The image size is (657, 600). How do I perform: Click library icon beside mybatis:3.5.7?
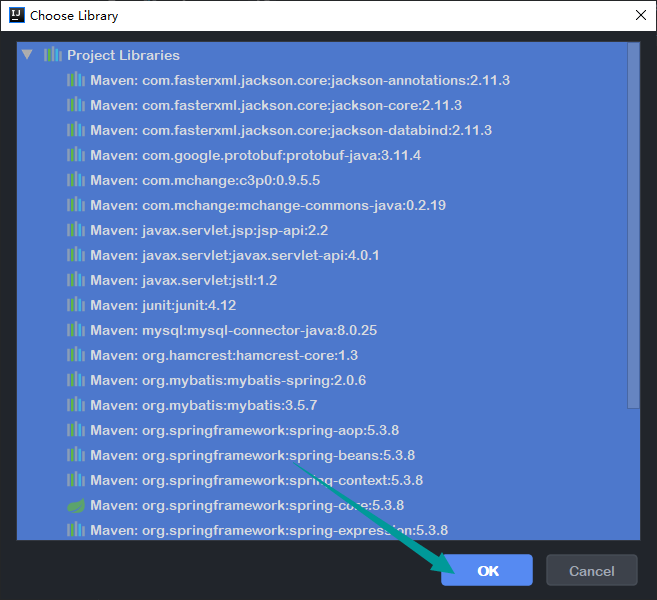pos(76,405)
